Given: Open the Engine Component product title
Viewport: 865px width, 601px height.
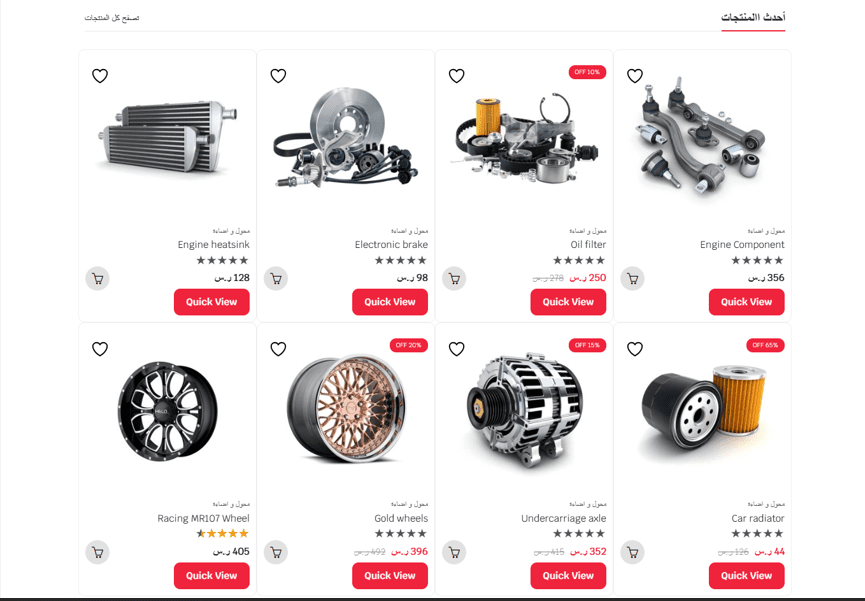Looking at the screenshot, I should [742, 244].
